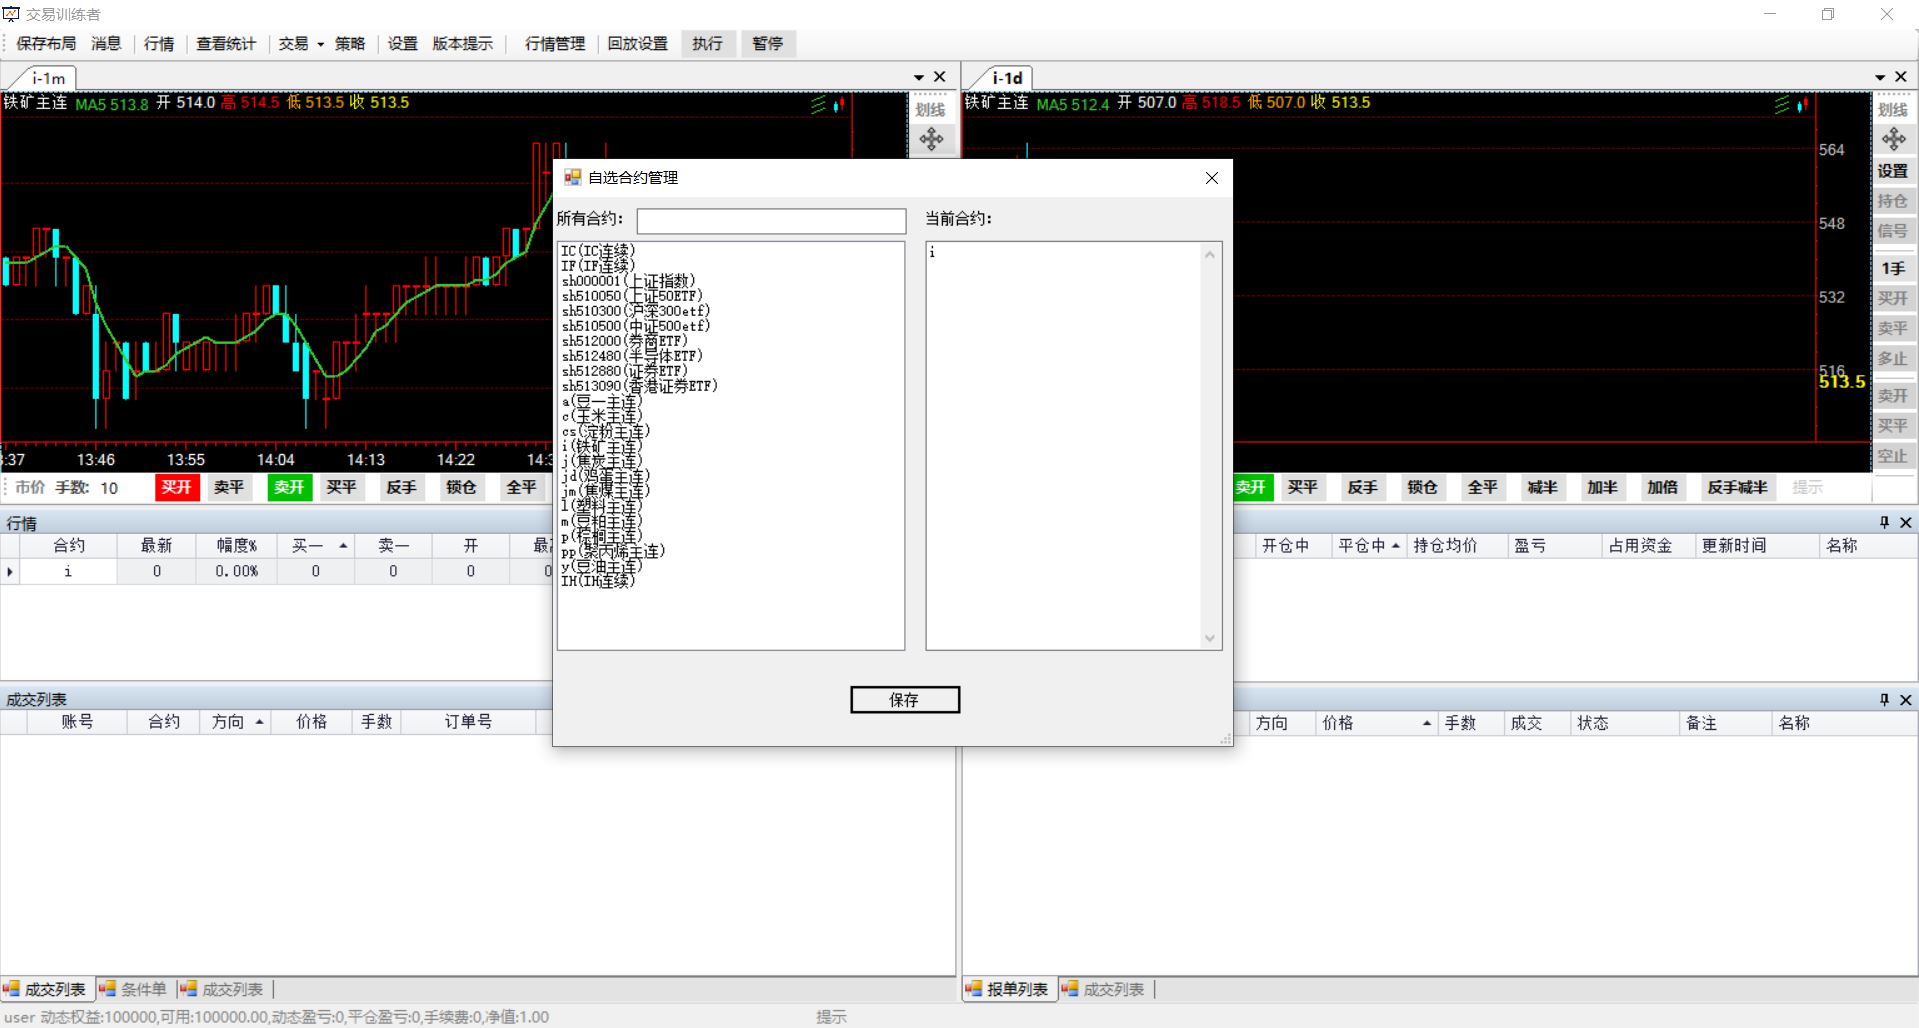Click the 保存 button in dialog

click(x=904, y=700)
